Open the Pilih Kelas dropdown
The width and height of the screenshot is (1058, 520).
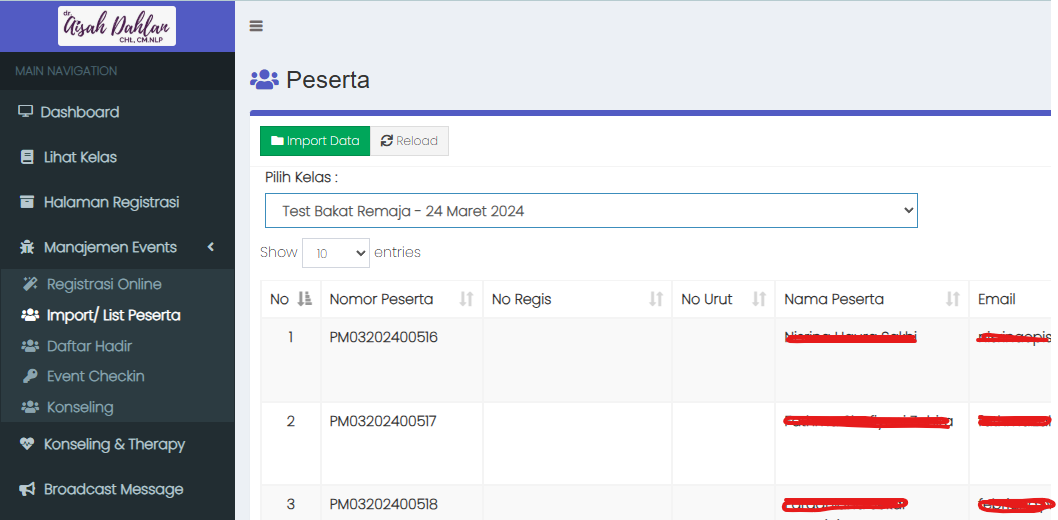pyautogui.click(x=591, y=211)
